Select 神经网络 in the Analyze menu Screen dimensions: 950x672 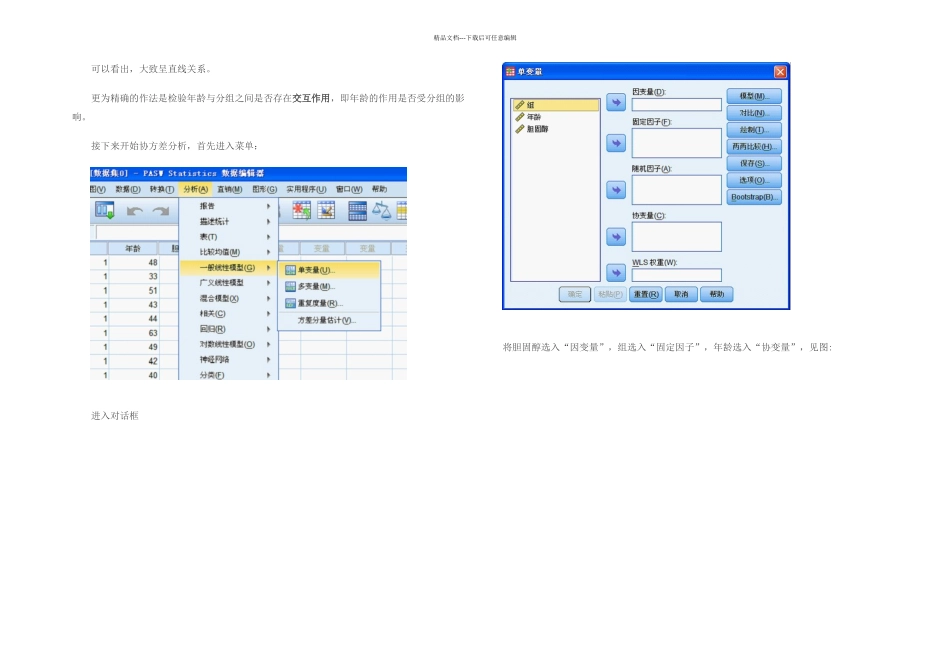(229, 359)
